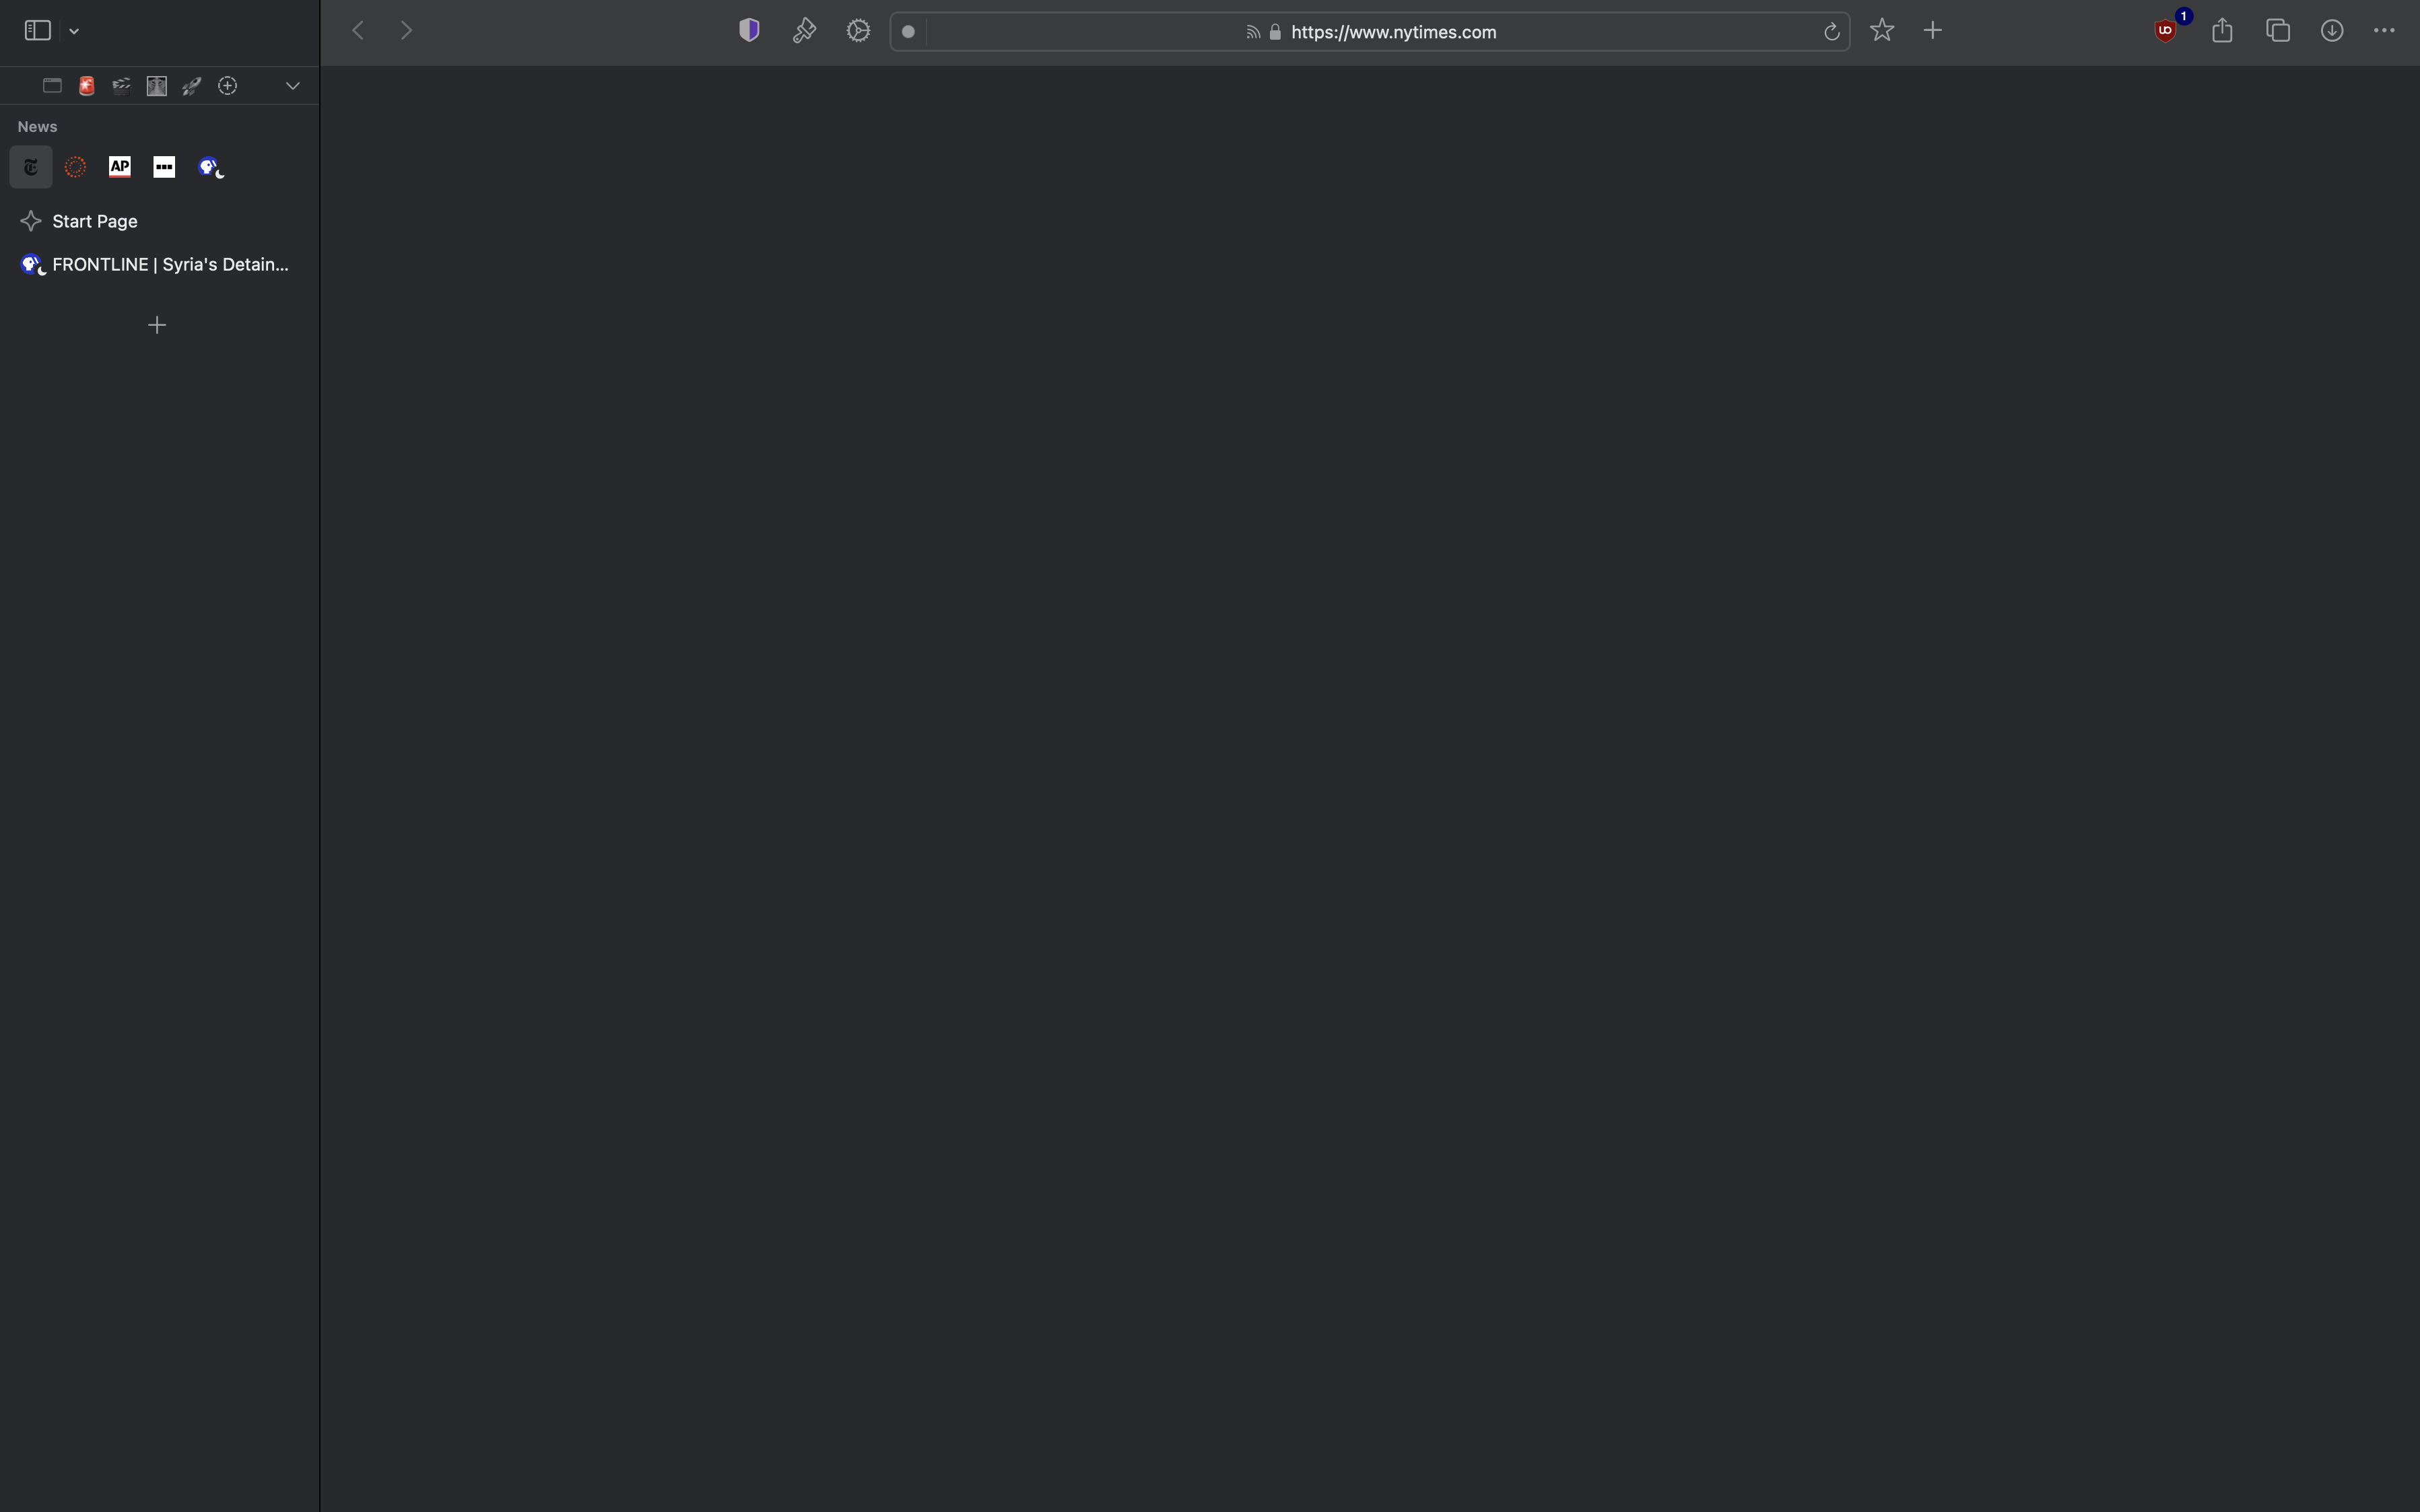Click the share icon in the toolbar
The image size is (2420, 1512).
(2222, 30)
